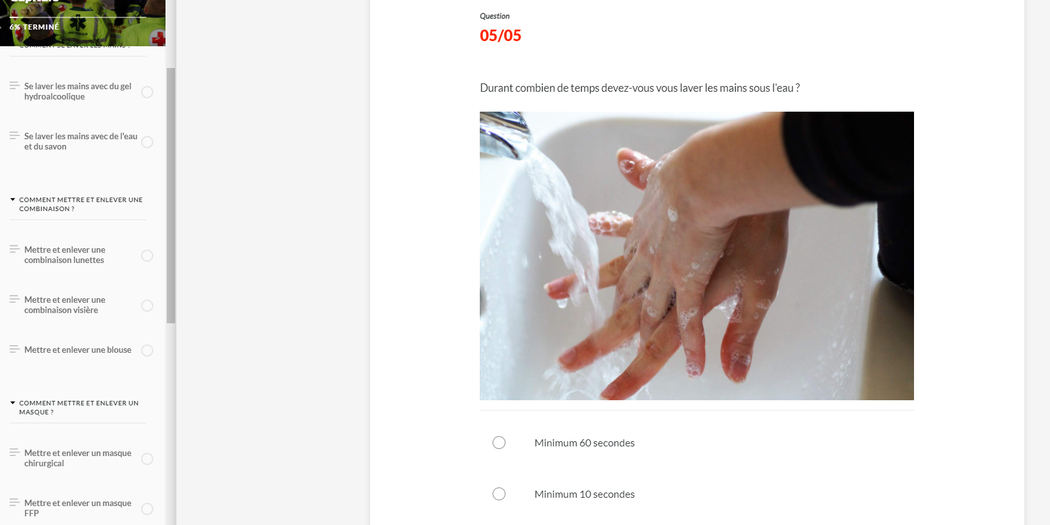Click lesson icon beside masque chirurgical item
This screenshot has height=525, width=1050.
(14, 453)
